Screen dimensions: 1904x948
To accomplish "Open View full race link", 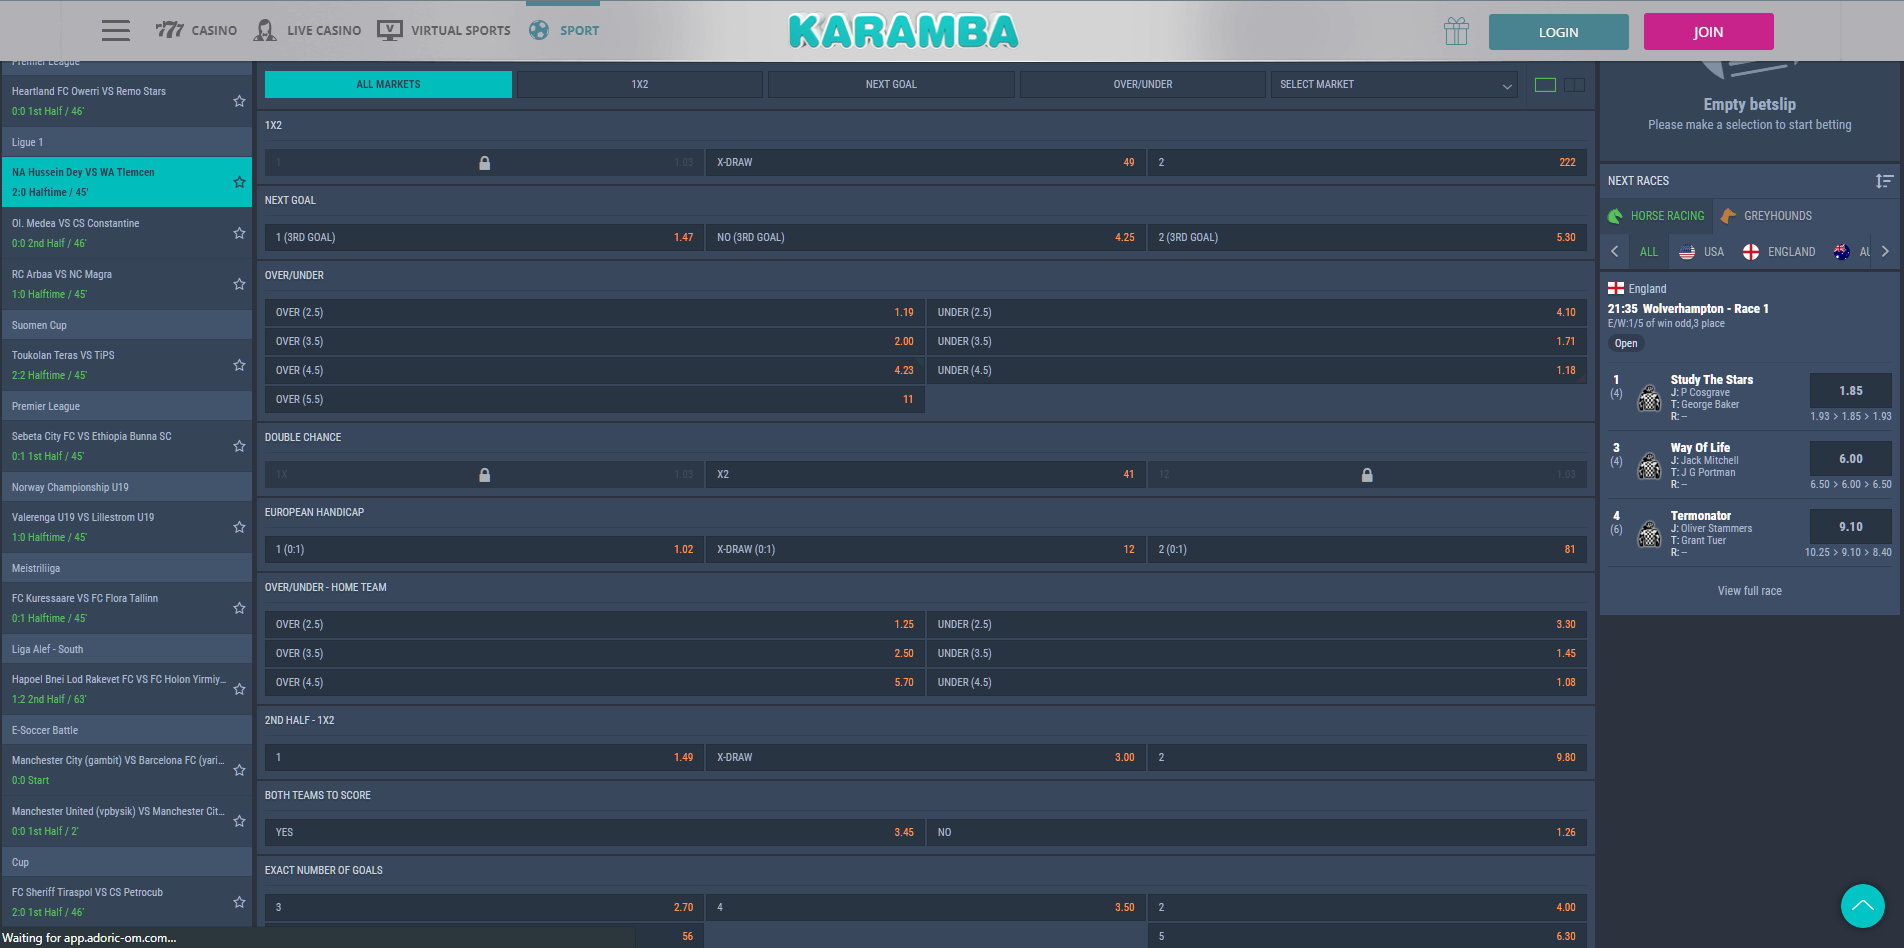I will click(1749, 591).
